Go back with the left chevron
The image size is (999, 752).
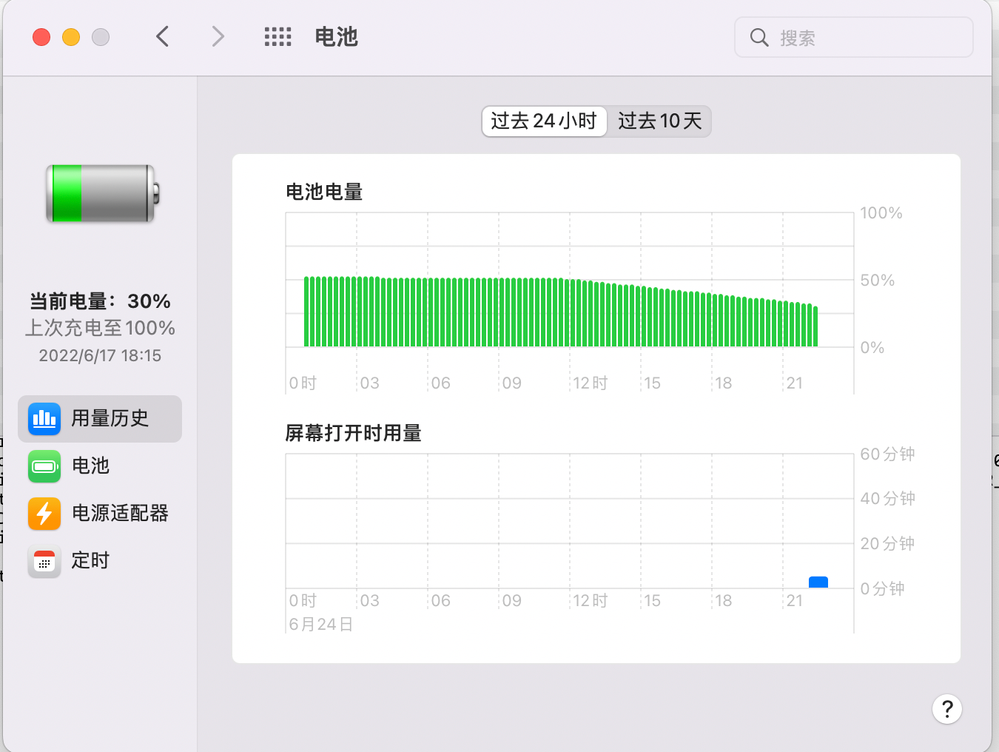click(x=163, y=38)
